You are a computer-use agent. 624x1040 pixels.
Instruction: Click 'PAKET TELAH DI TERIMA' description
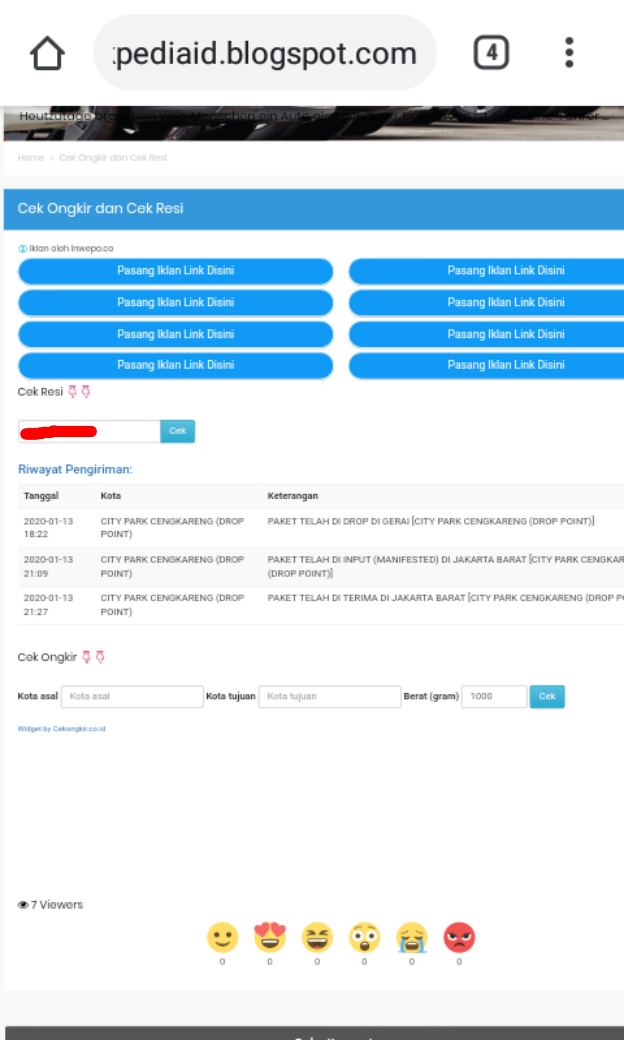click(x=445, y=598)
